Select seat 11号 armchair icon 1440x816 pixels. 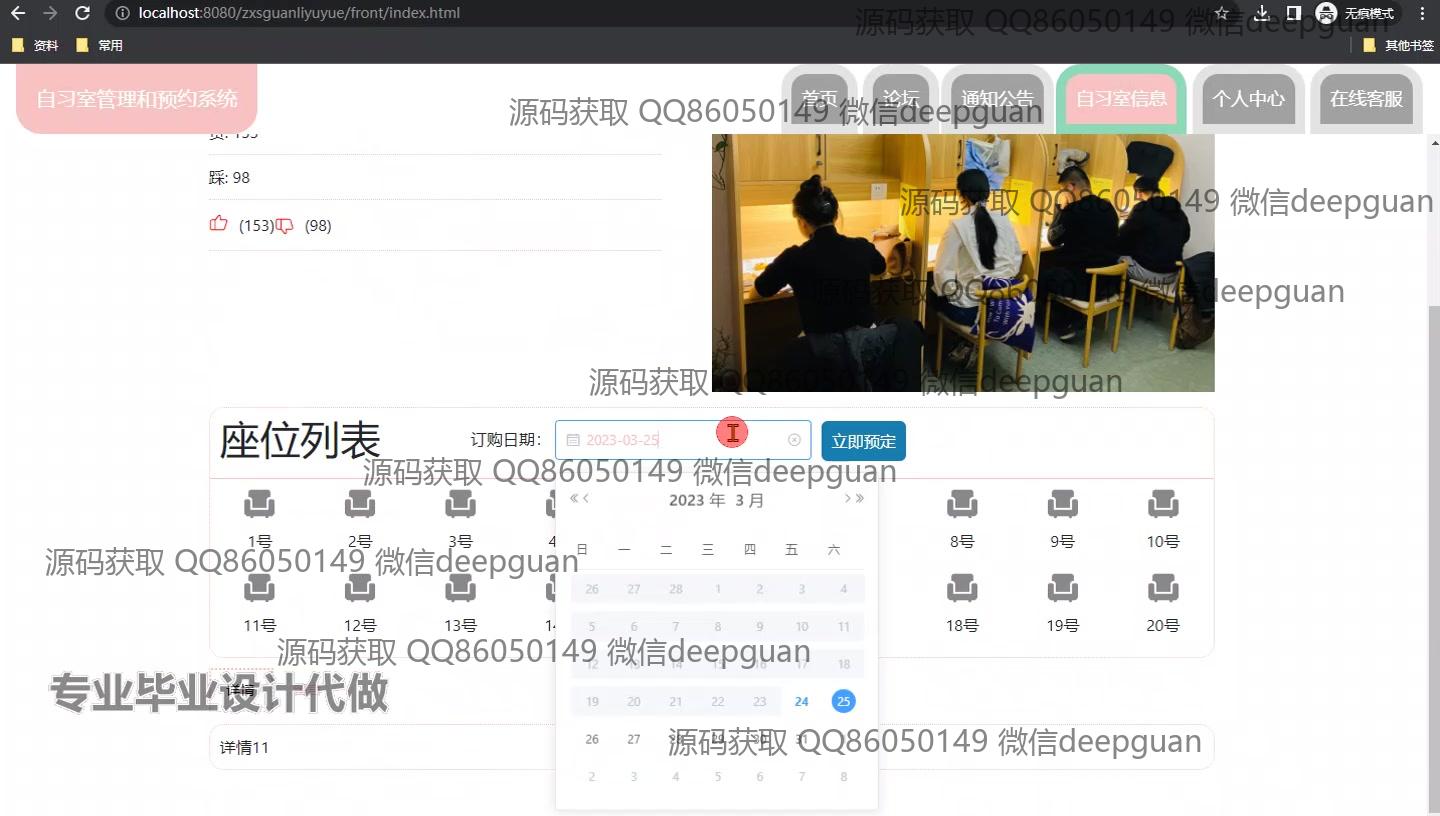(x=259, y=588)
